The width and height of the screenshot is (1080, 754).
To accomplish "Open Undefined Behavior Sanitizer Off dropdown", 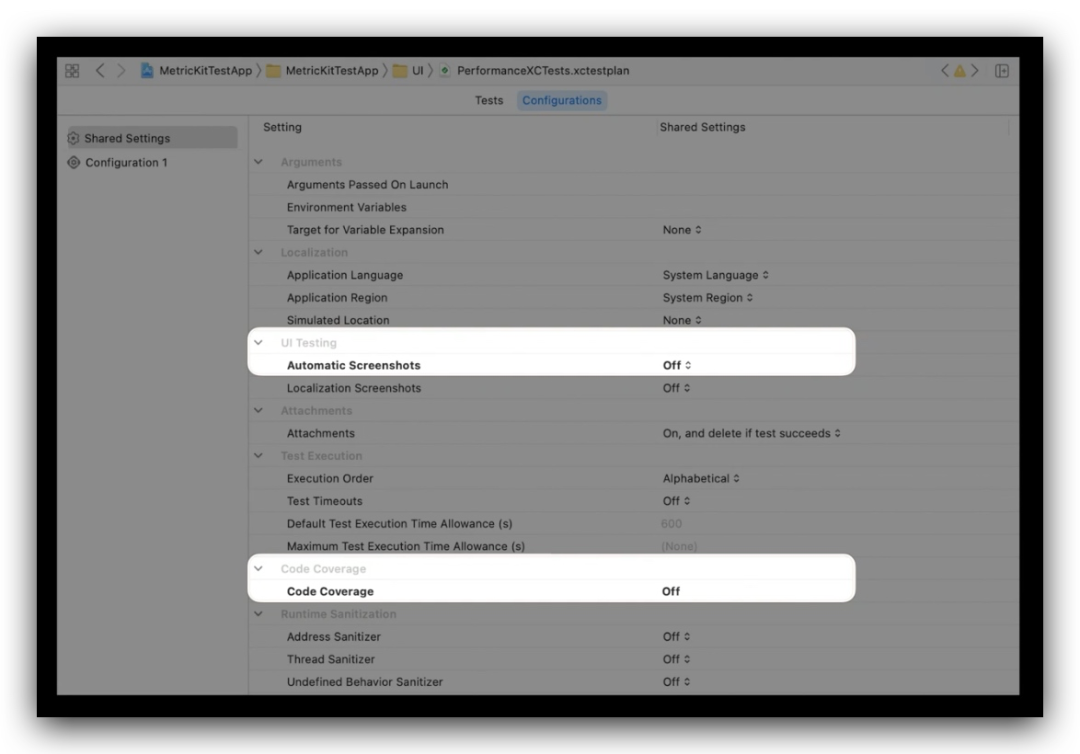I will coord(676,682).
